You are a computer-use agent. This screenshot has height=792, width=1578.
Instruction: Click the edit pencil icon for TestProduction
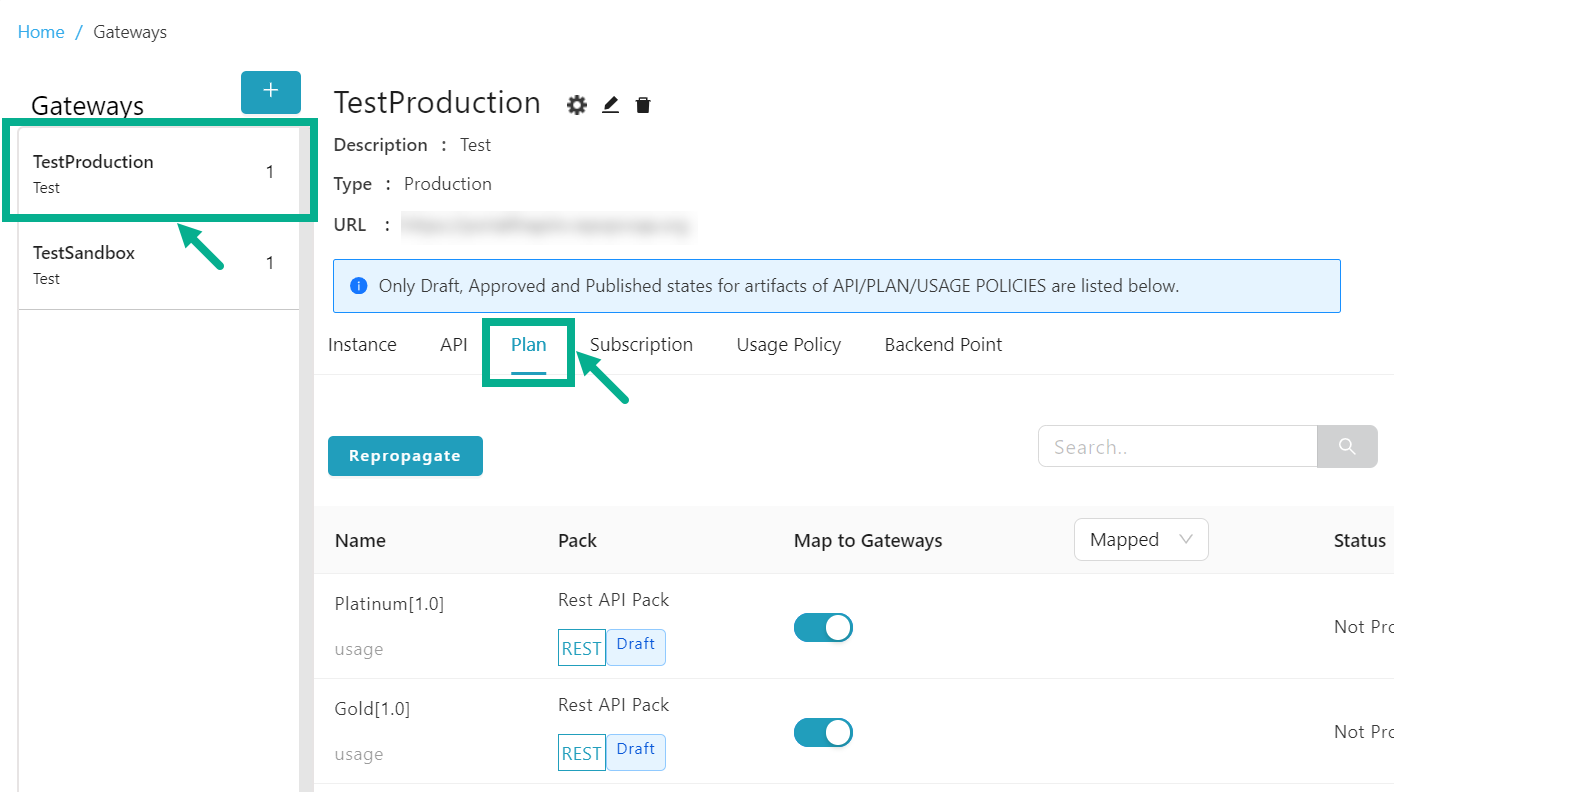point(610,105)
